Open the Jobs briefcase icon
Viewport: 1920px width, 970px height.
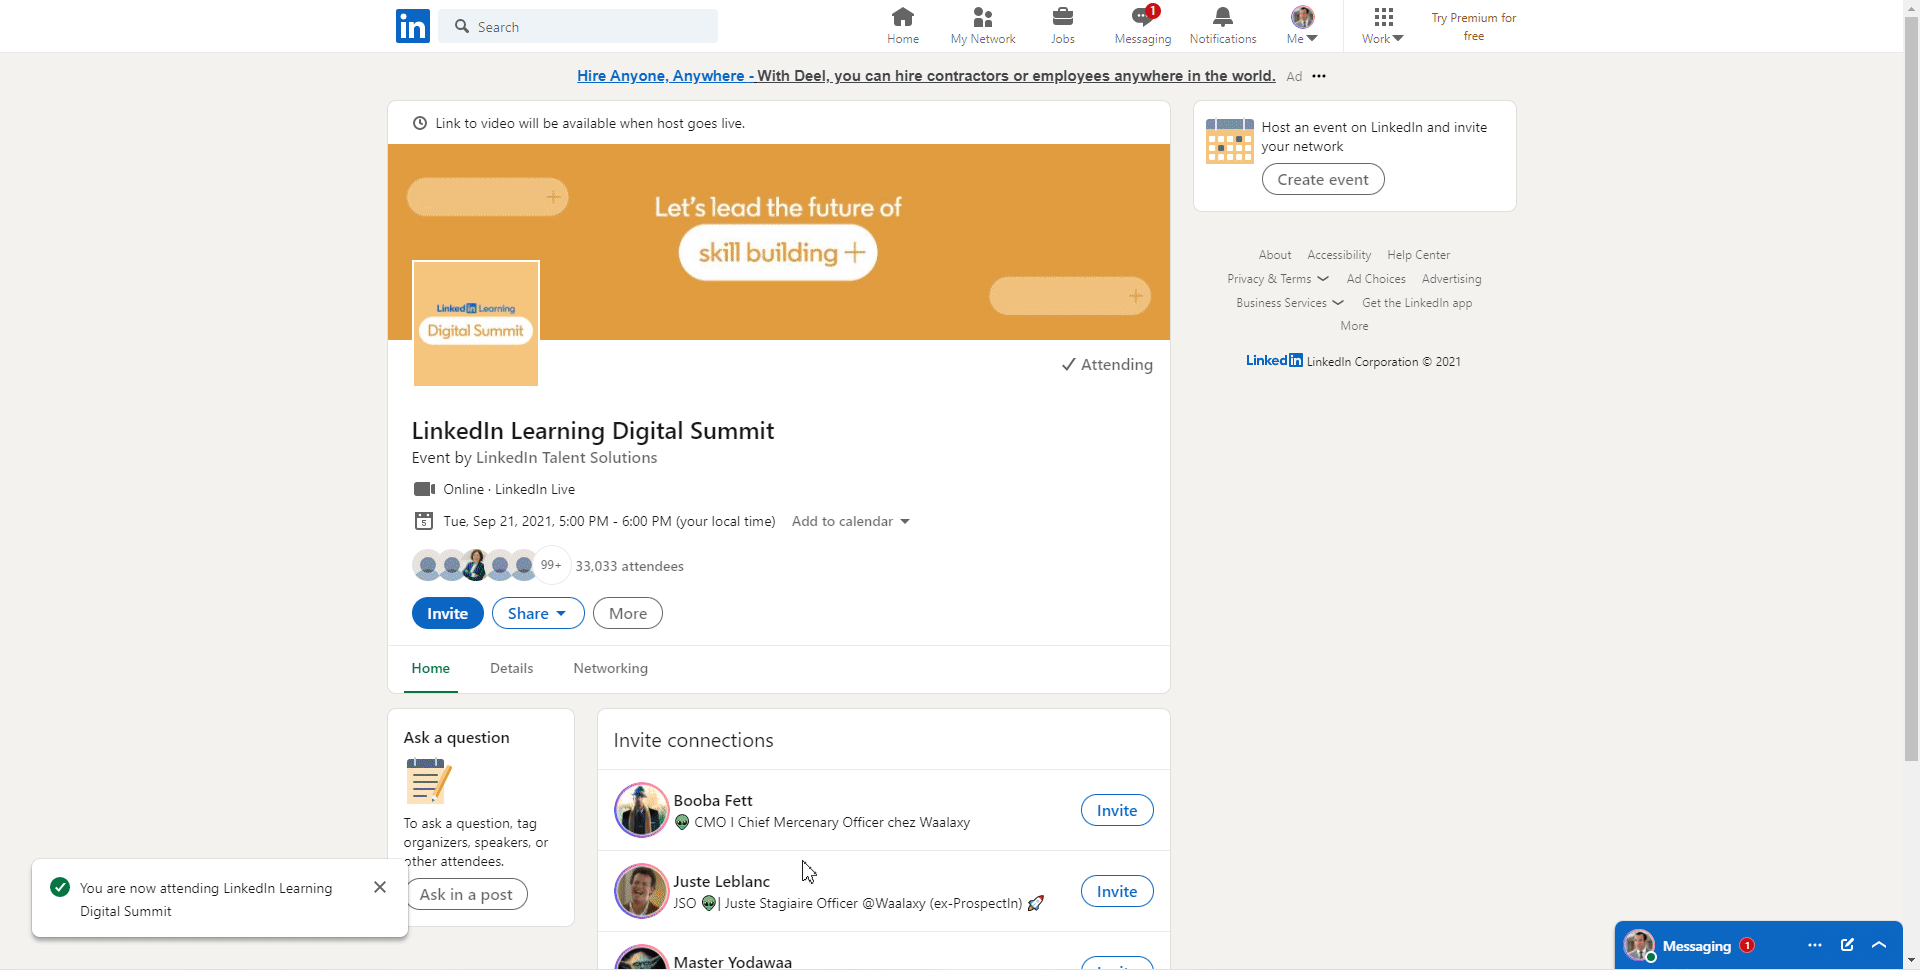point(1063,26)
